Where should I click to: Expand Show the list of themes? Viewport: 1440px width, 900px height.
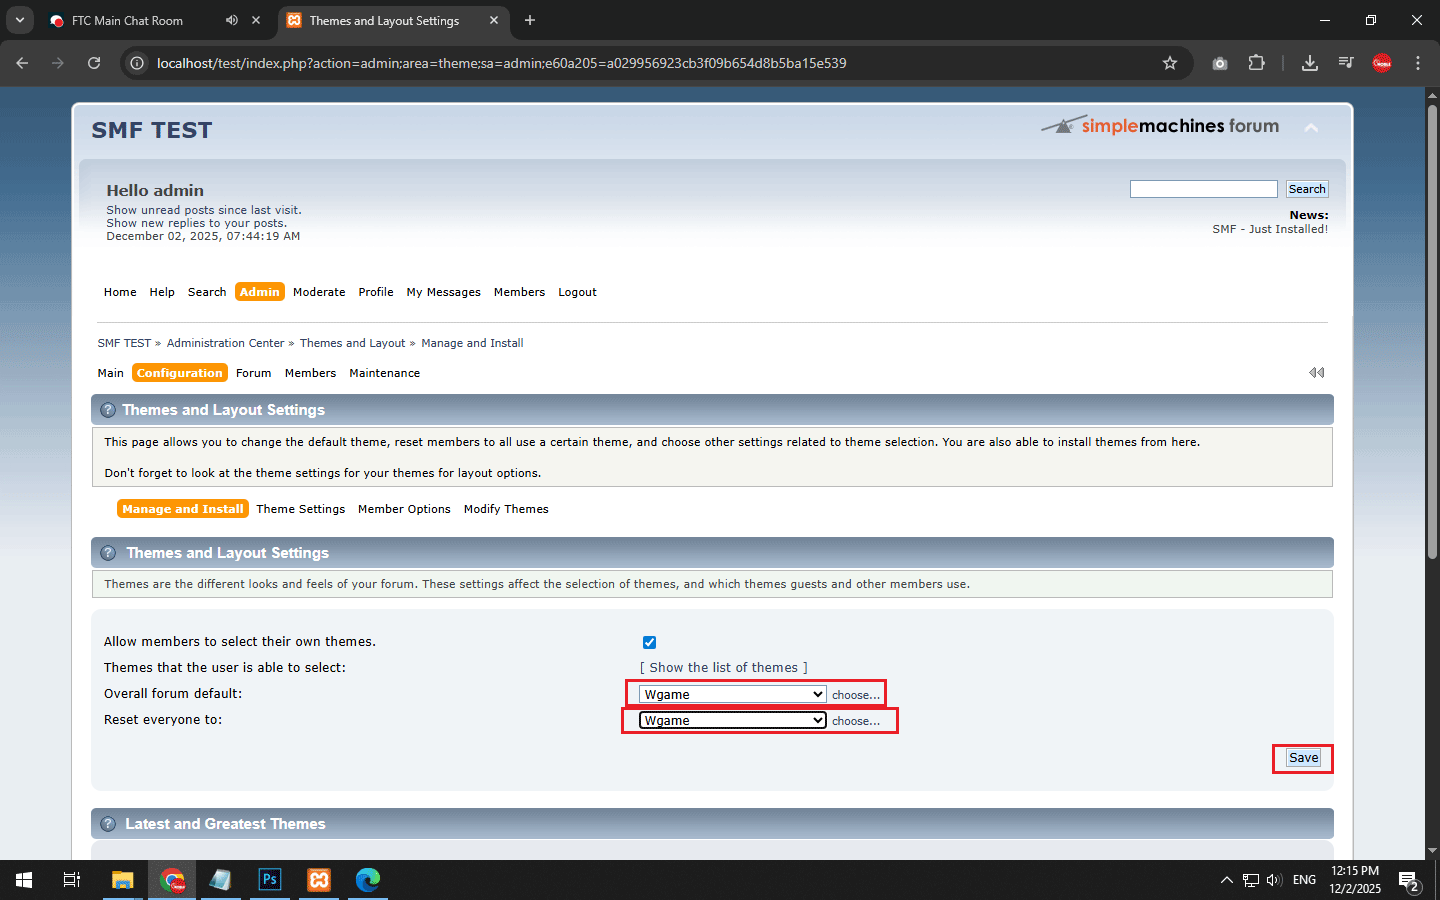click(723, 667)
